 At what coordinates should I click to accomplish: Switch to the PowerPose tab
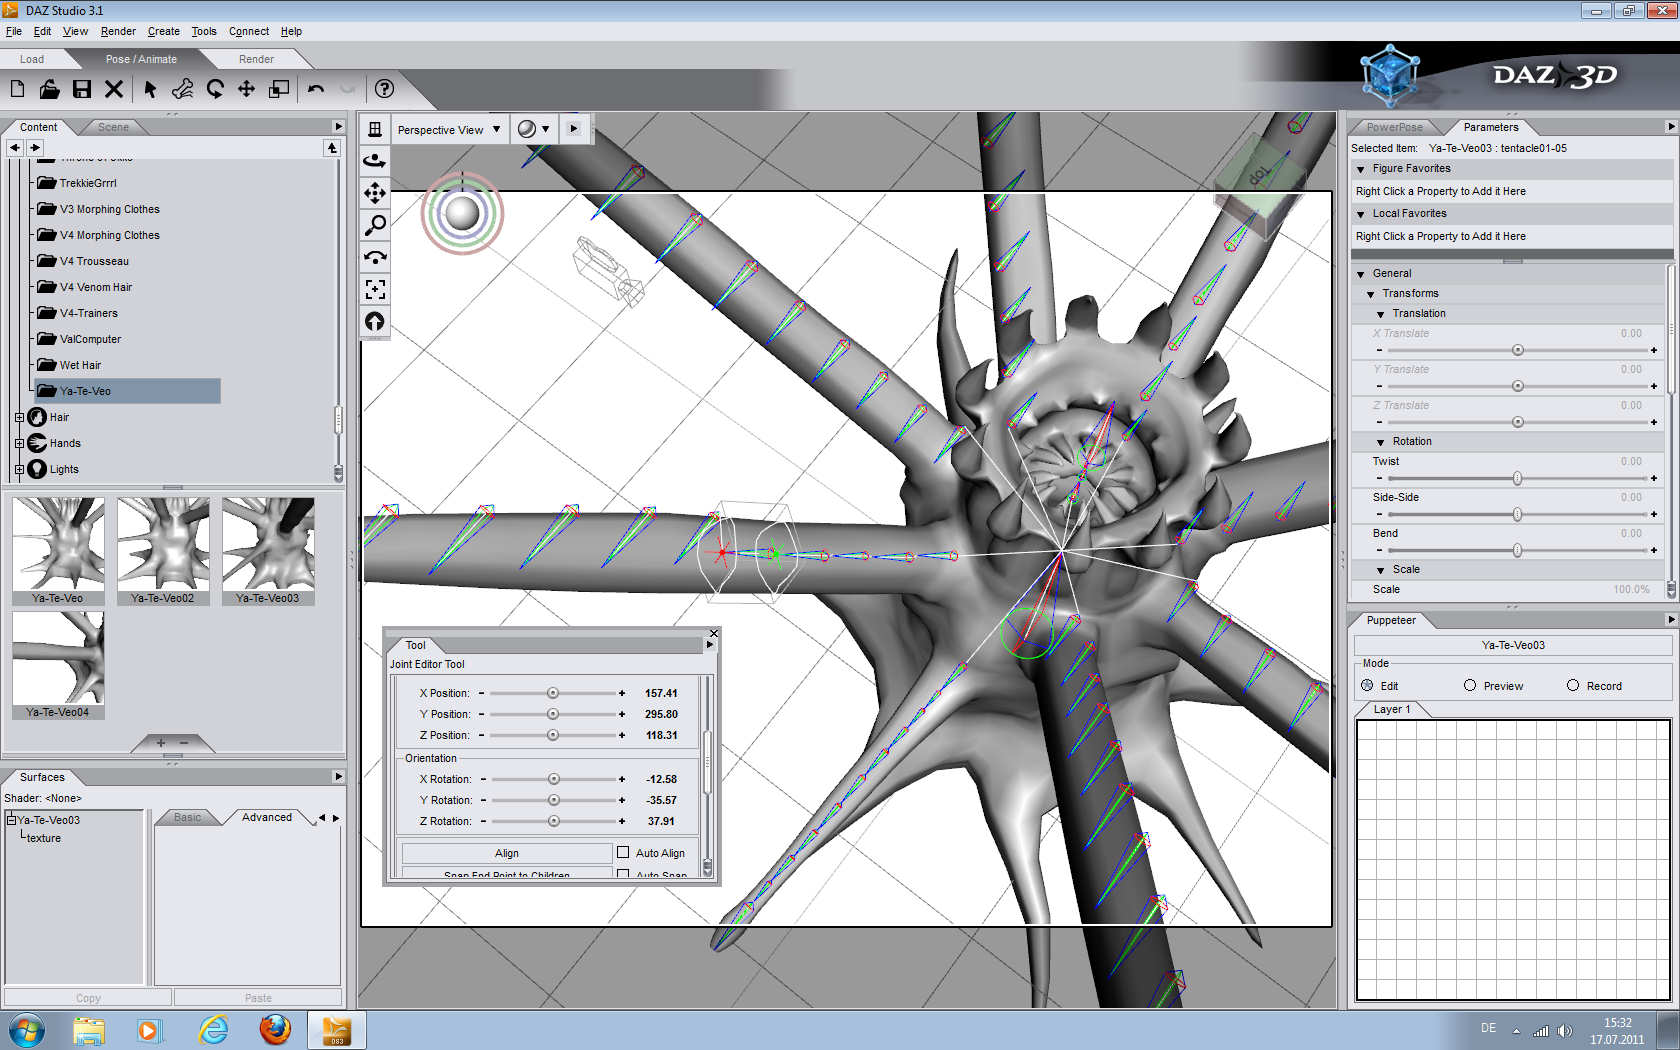[1395, 127]
